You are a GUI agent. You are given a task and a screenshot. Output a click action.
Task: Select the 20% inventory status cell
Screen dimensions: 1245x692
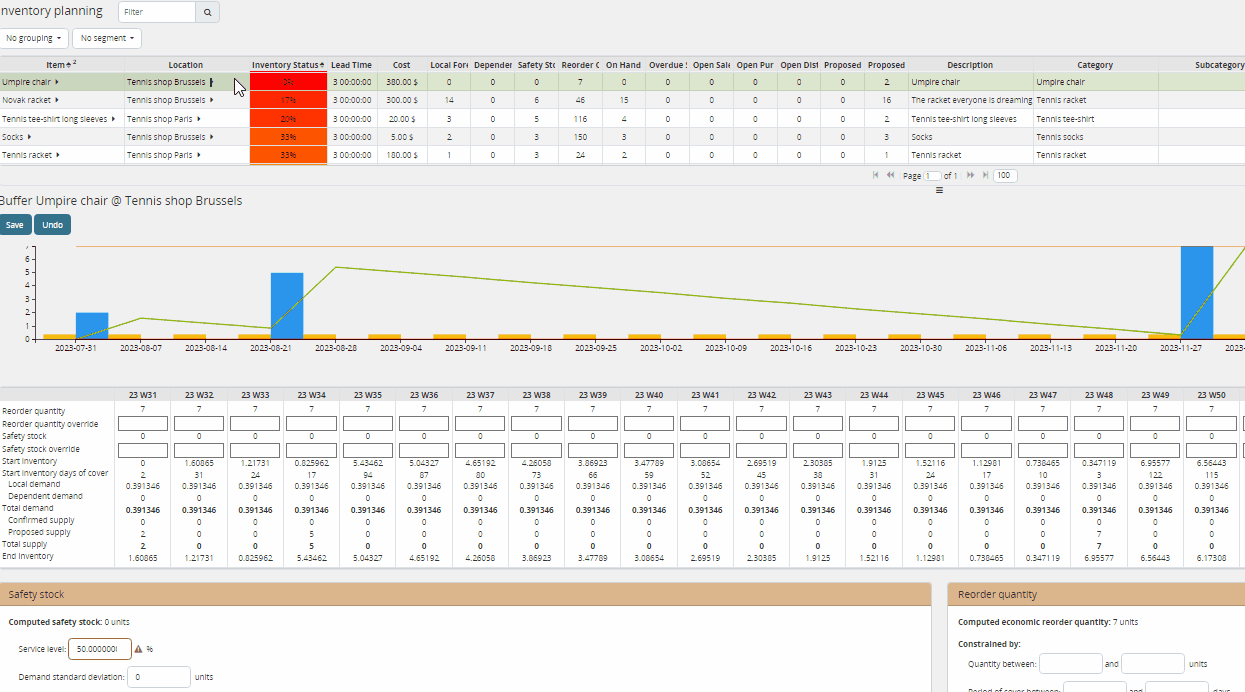click(x=288, y=118)
